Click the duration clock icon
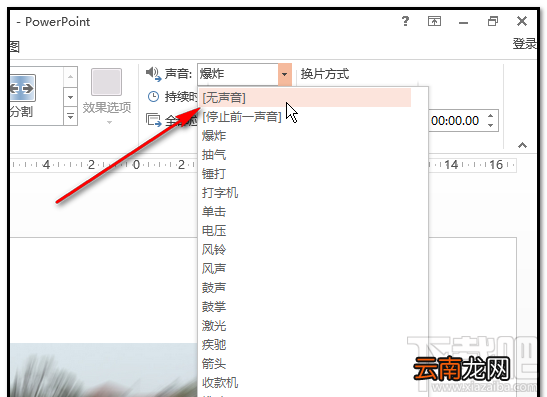This screenshot has width=547, height=397. pyautogui.click(x=153, y=97)
